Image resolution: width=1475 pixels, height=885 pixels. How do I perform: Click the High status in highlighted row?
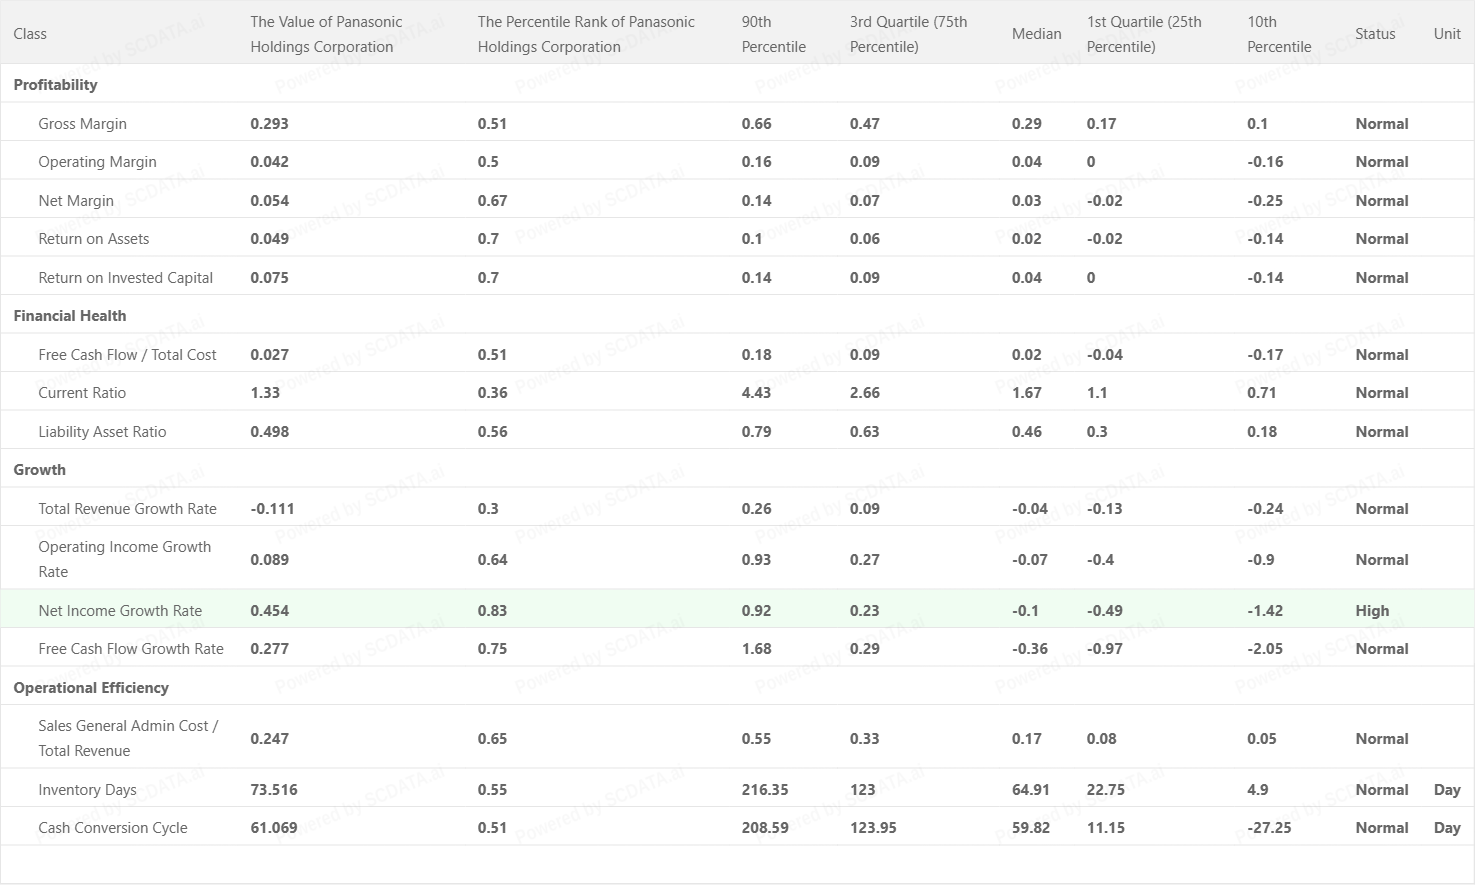pyautogui.click(x=1372, y=611)
